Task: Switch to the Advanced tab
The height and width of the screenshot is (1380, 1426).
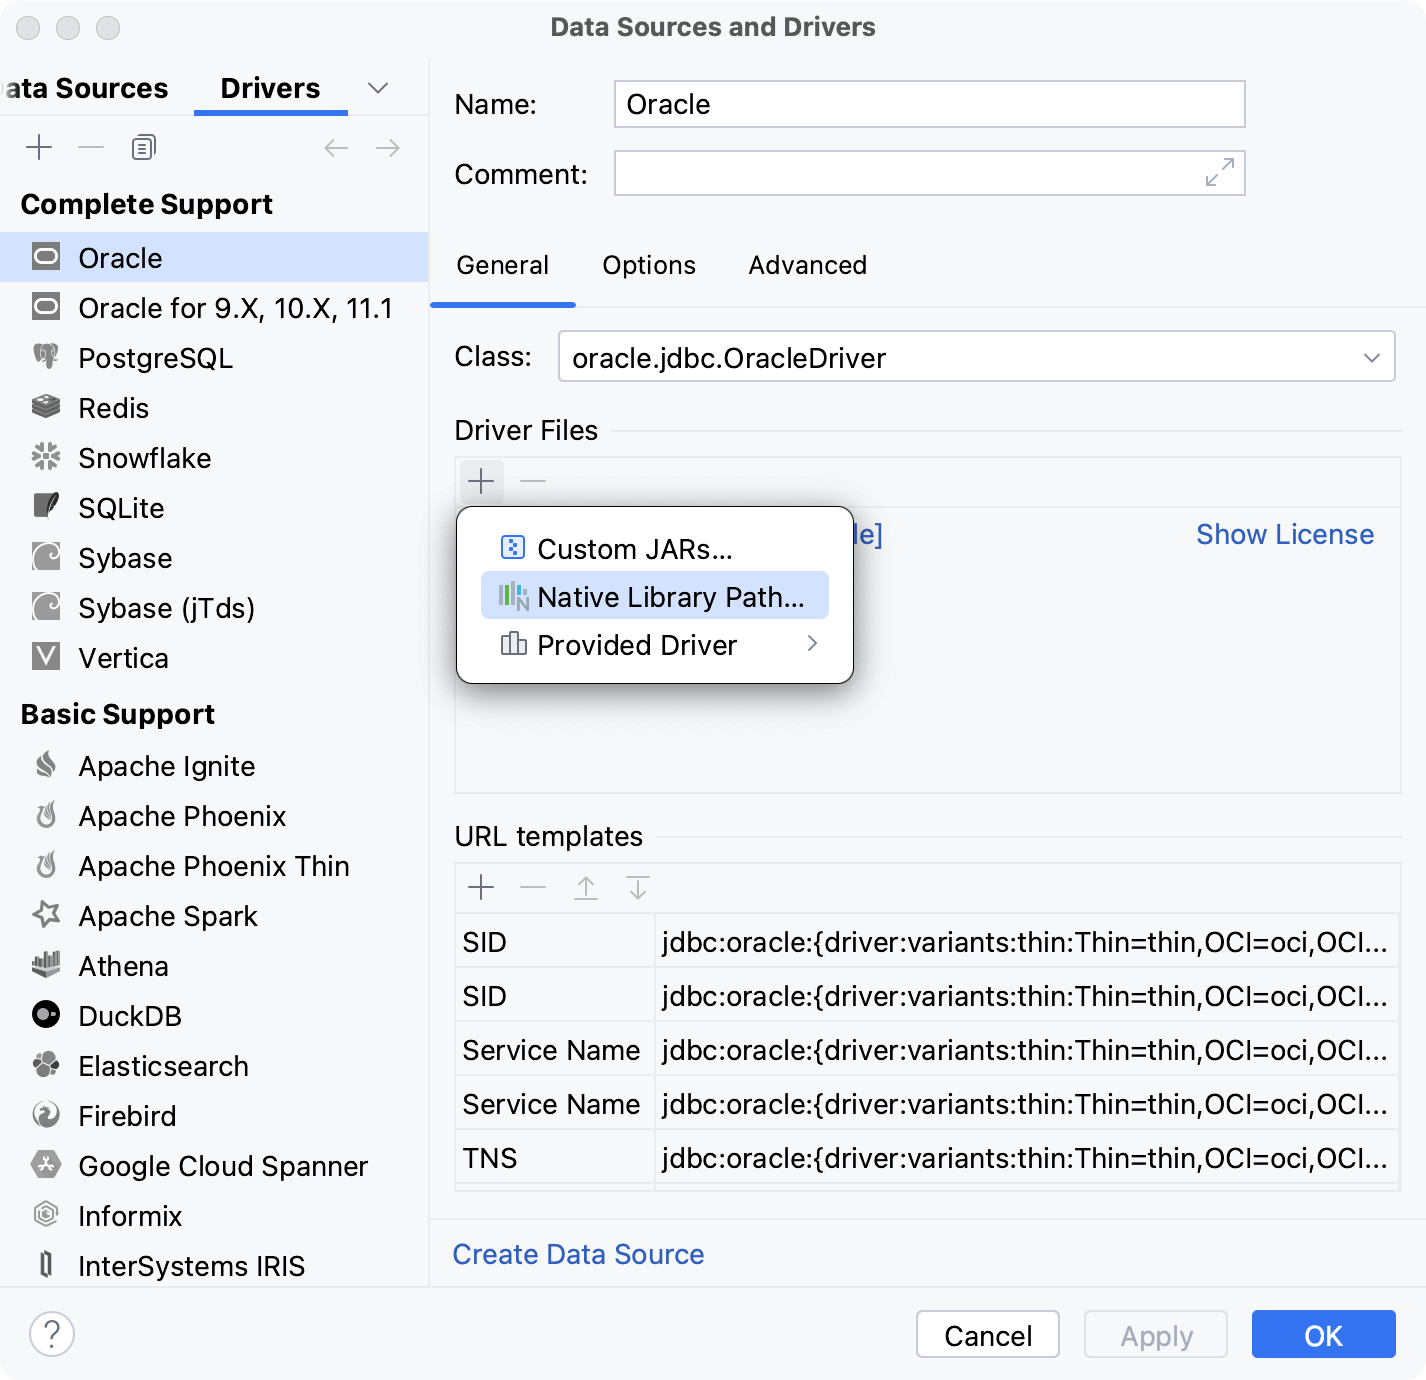Action: click(x=807, y=265)
